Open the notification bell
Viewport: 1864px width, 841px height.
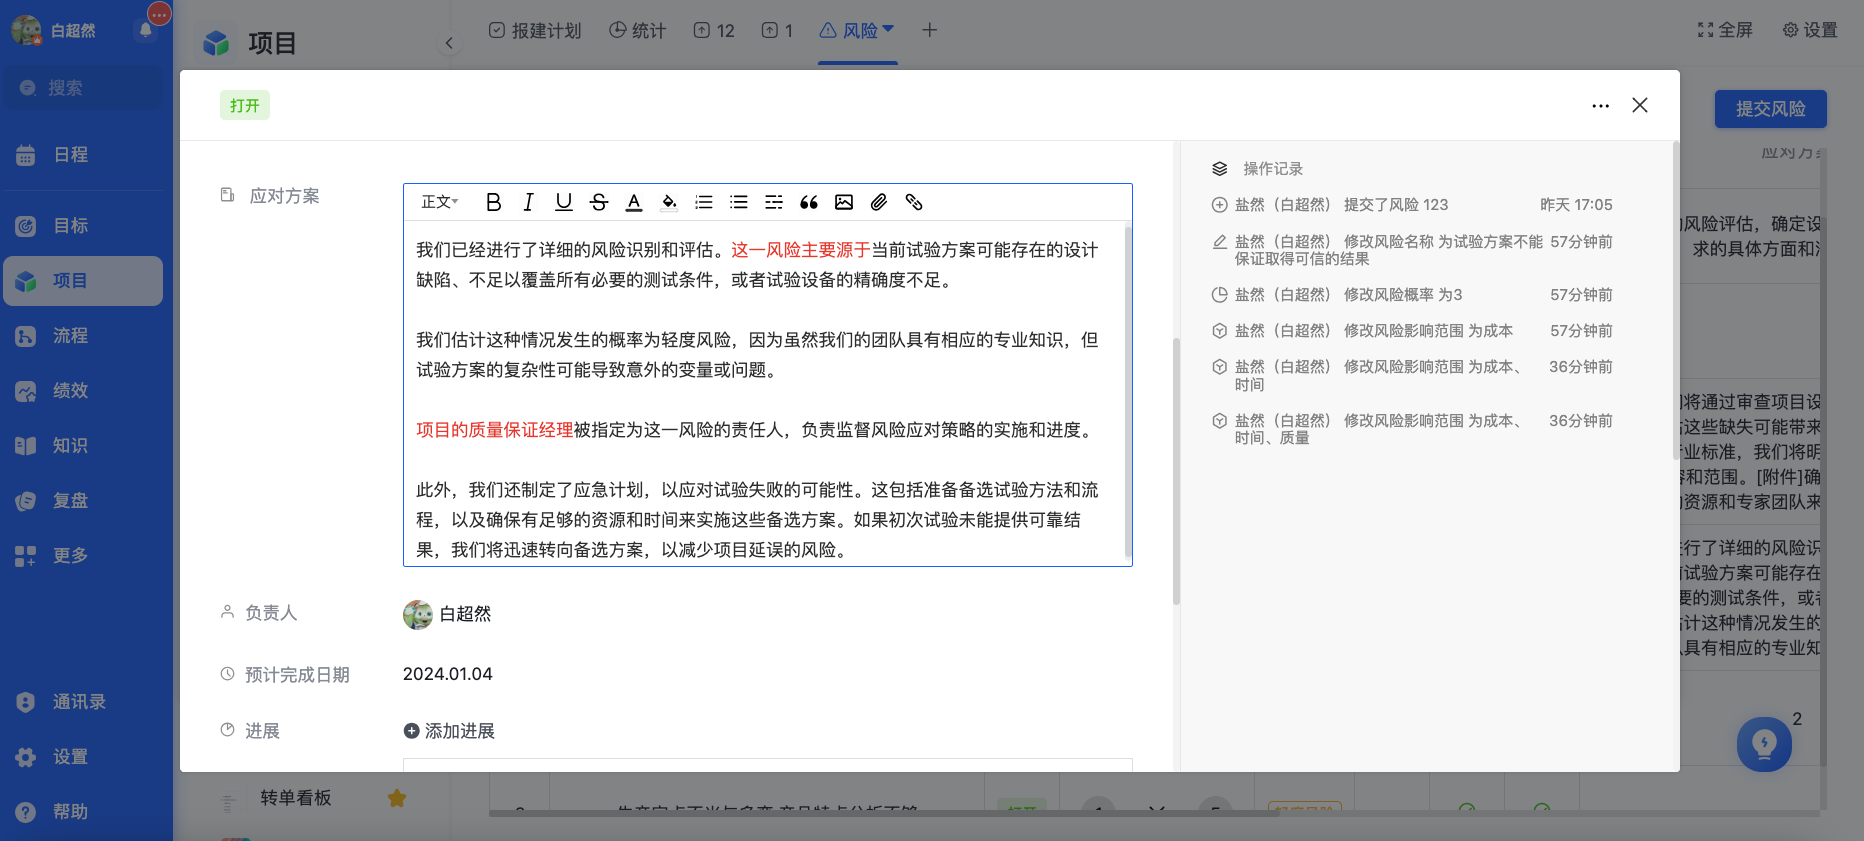point(146,30)
